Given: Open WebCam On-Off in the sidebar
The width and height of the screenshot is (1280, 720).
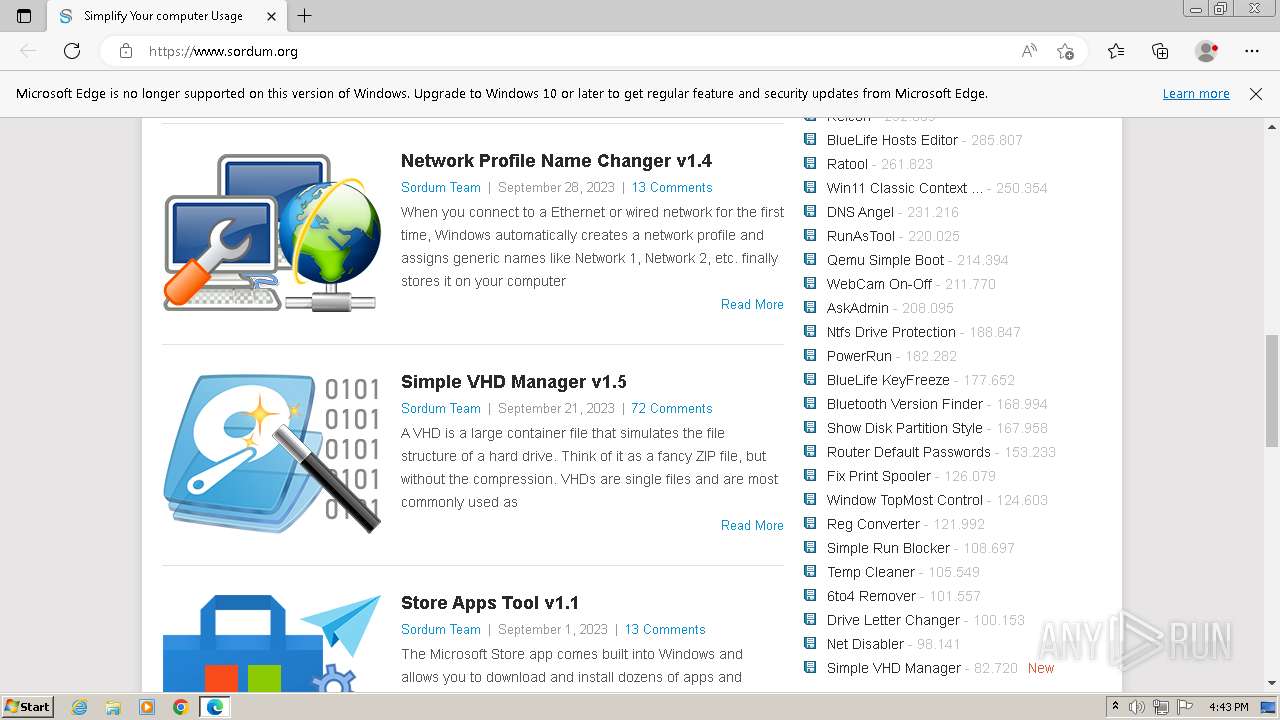Looking at the screenshot, I should [879, 284].
